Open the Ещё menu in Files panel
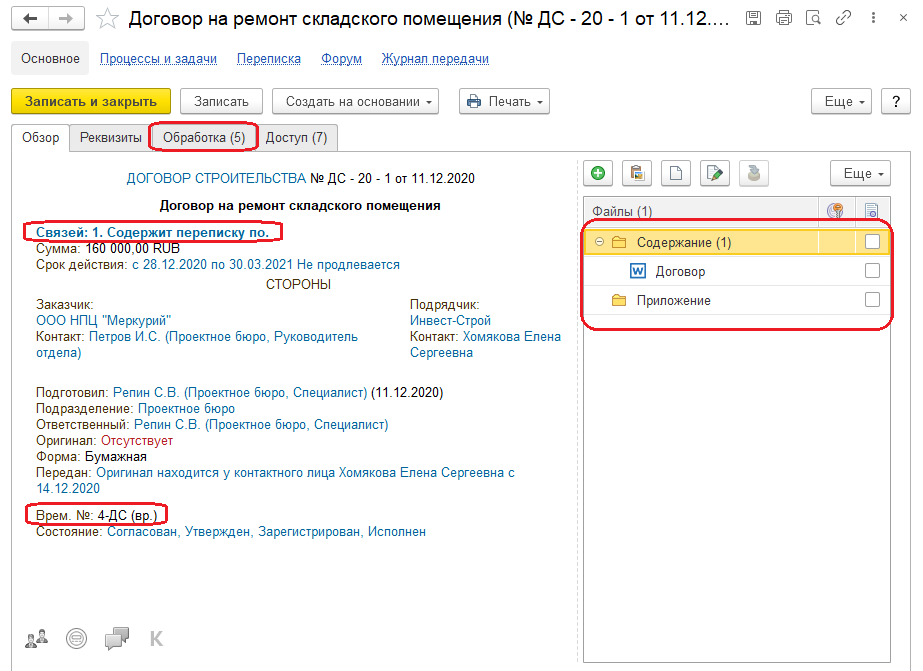 (x=857, y=173)
